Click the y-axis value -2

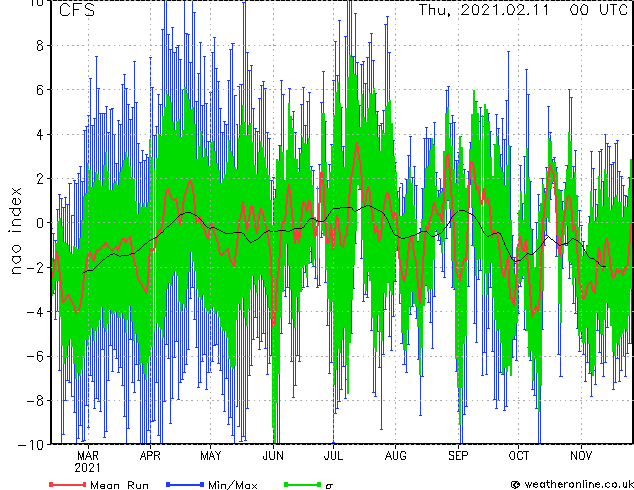(x=35, y=267)
